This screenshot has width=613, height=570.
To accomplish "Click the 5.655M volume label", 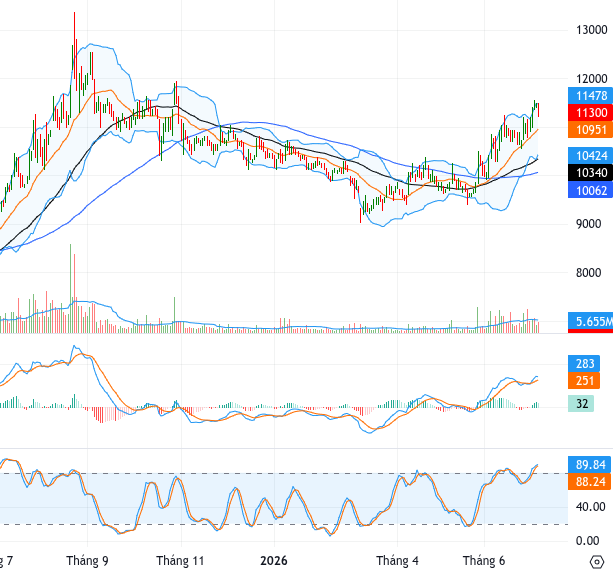I will coord(590,321).
